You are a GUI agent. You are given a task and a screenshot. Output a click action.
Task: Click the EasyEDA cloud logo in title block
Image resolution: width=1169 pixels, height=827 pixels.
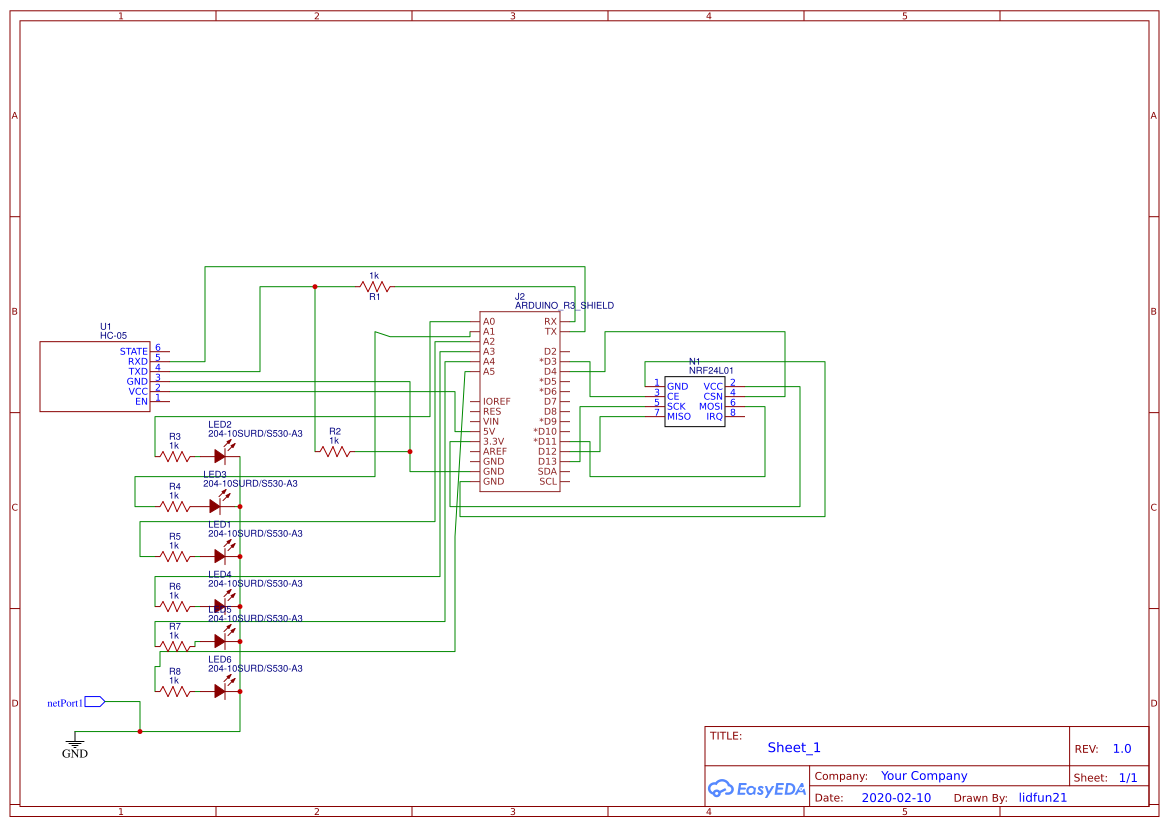coord(724,789)
